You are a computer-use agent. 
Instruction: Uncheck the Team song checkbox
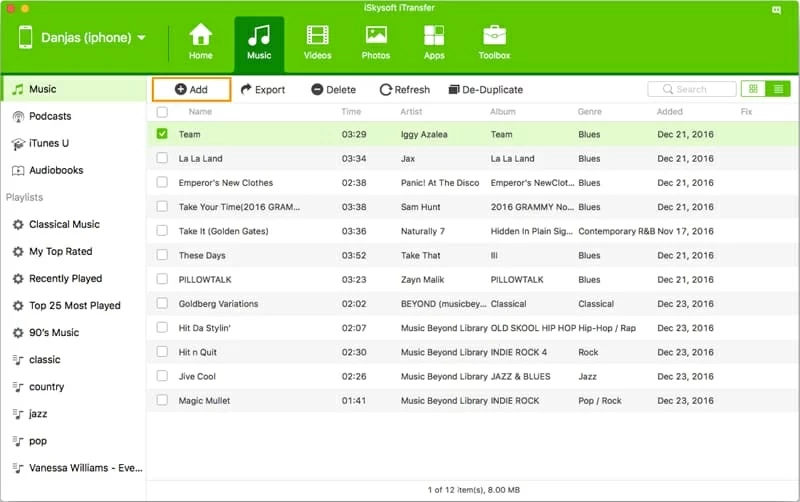tap(162, 134)
